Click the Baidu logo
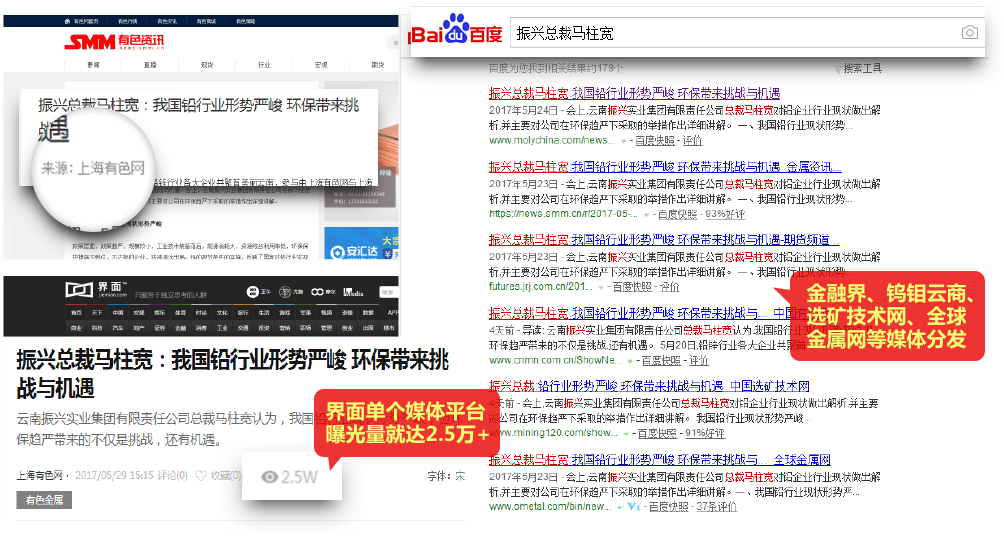The height and width of the screenshot is (536, 1004). [456, 29]
